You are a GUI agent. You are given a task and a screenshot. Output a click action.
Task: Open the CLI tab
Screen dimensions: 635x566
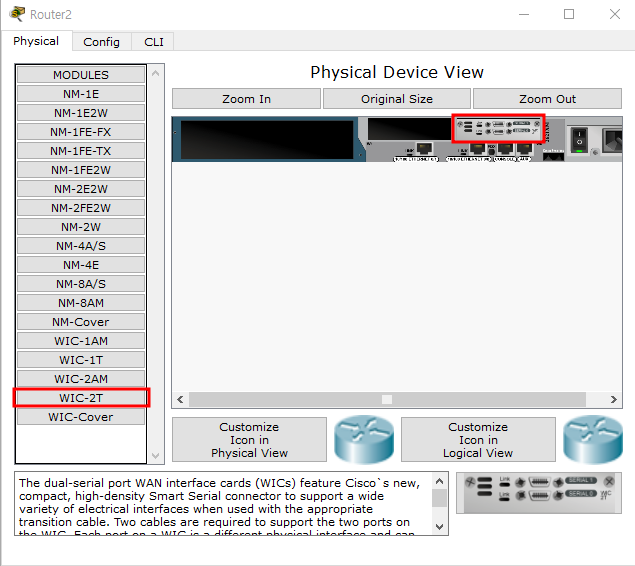pos(154,42)
